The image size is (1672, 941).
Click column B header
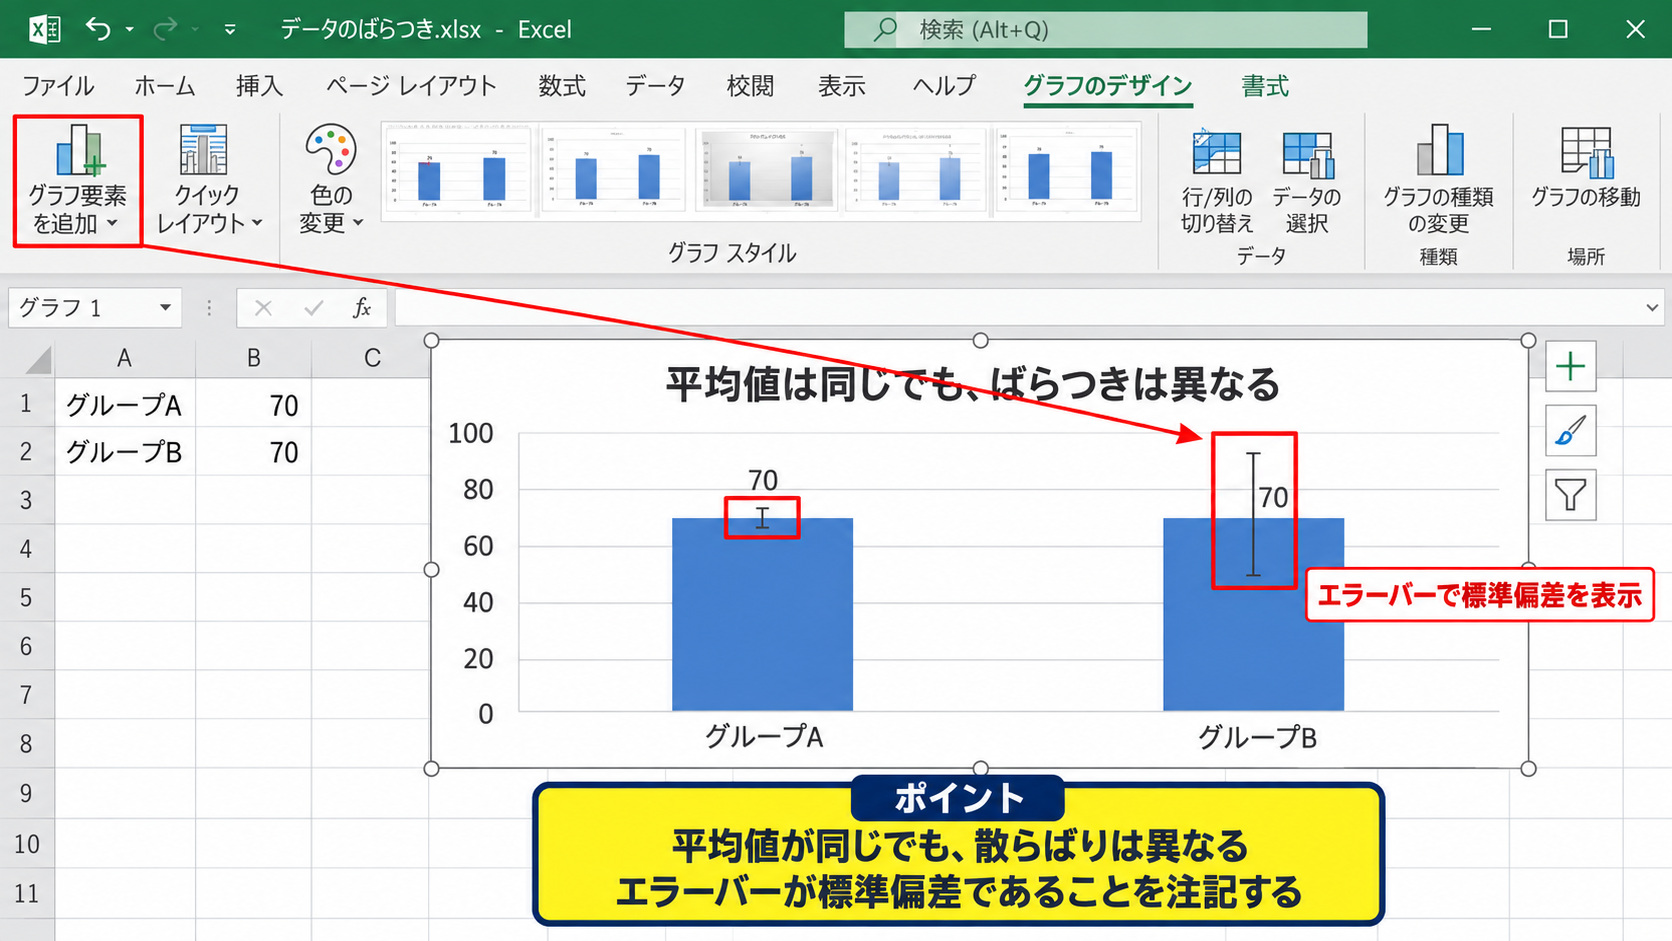pyautogui.click(x=254, y=358)
